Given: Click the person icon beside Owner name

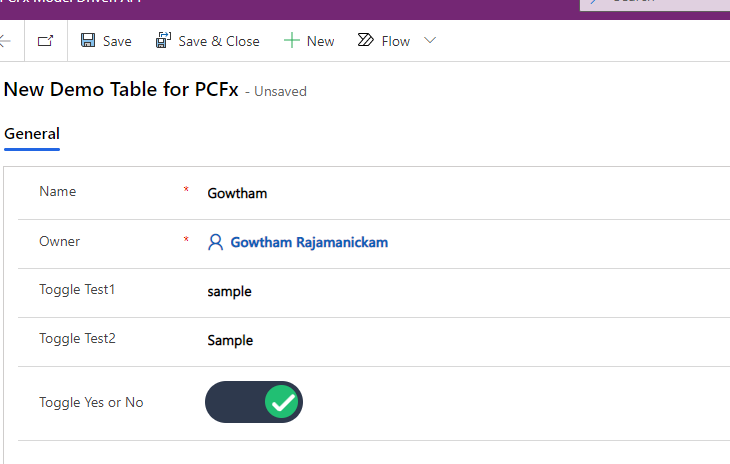Looking at the screenshot, I should click(x=215, y=242).
